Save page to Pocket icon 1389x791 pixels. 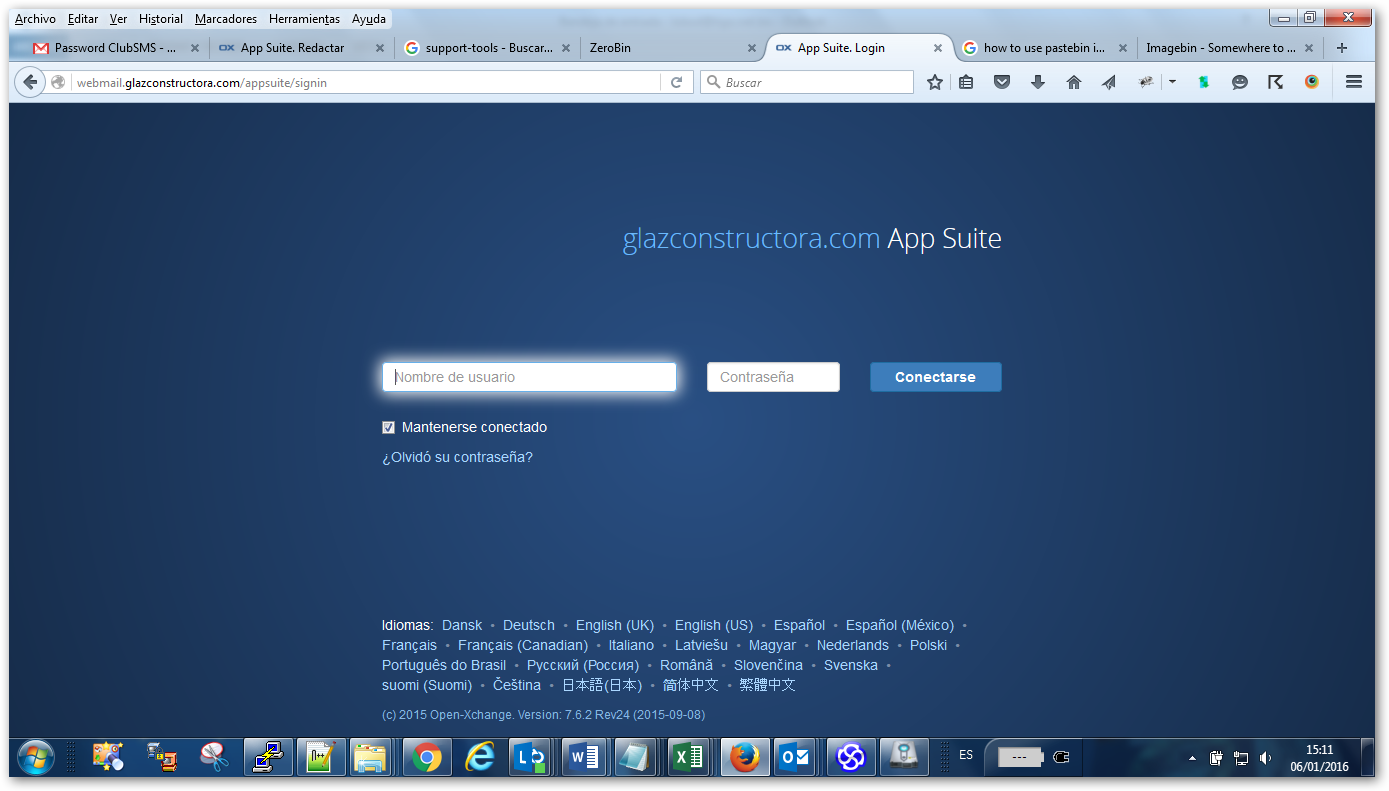point(1002,83)
